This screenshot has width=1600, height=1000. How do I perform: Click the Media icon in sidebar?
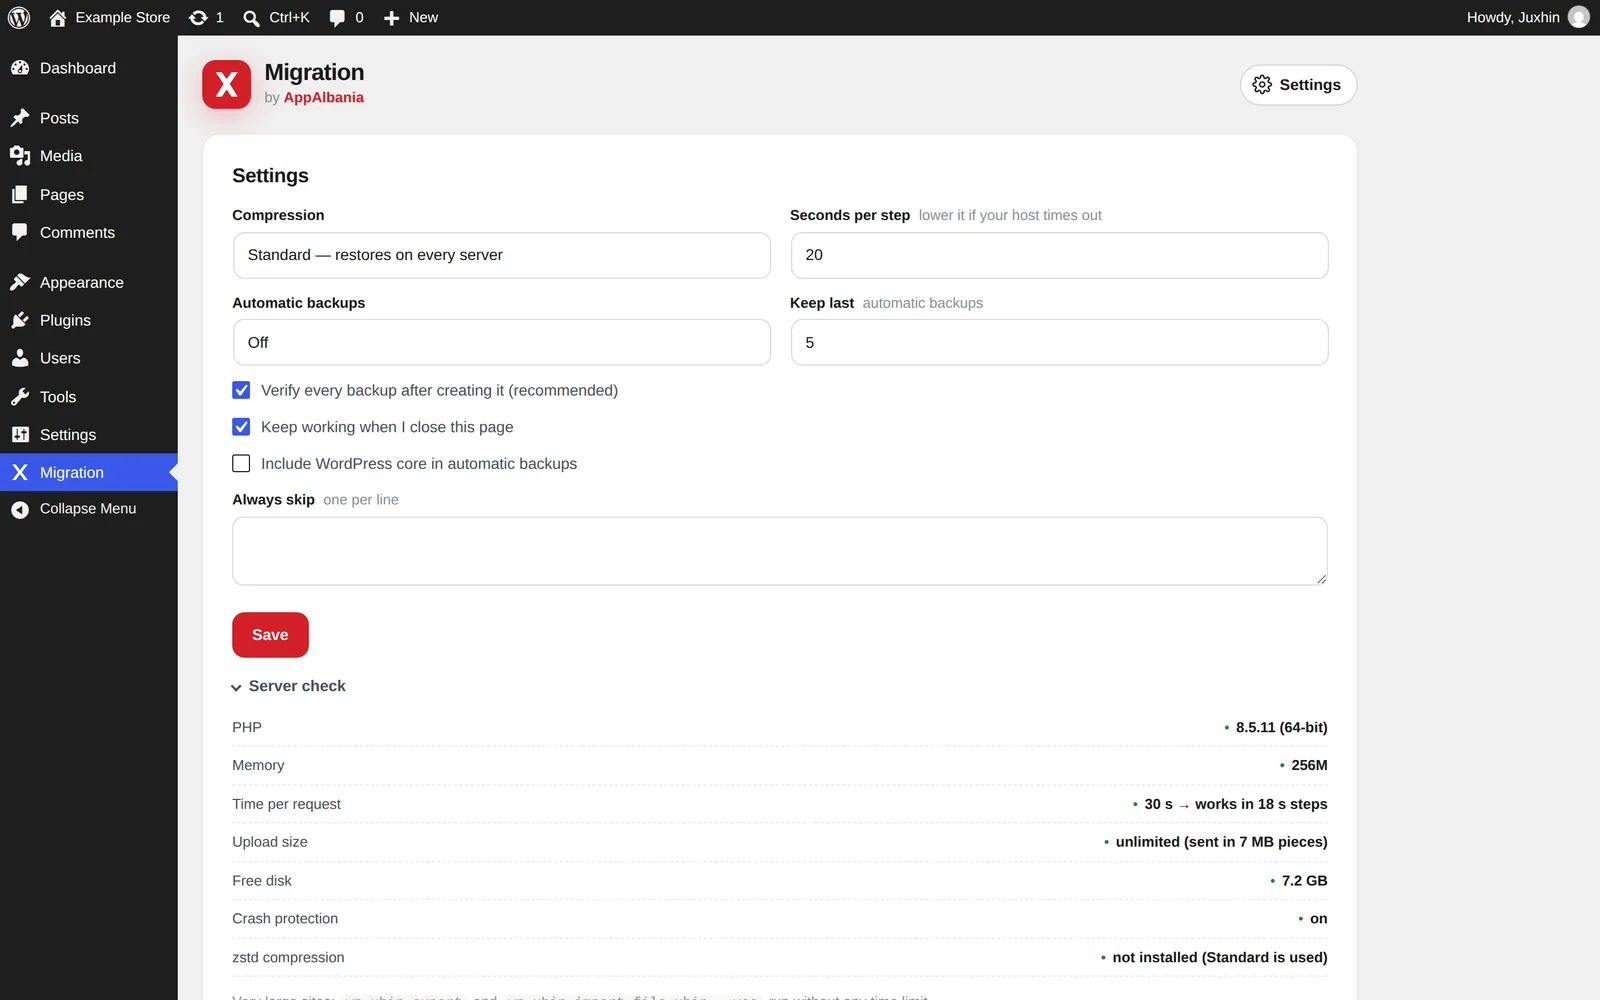(x=20, y=156)
